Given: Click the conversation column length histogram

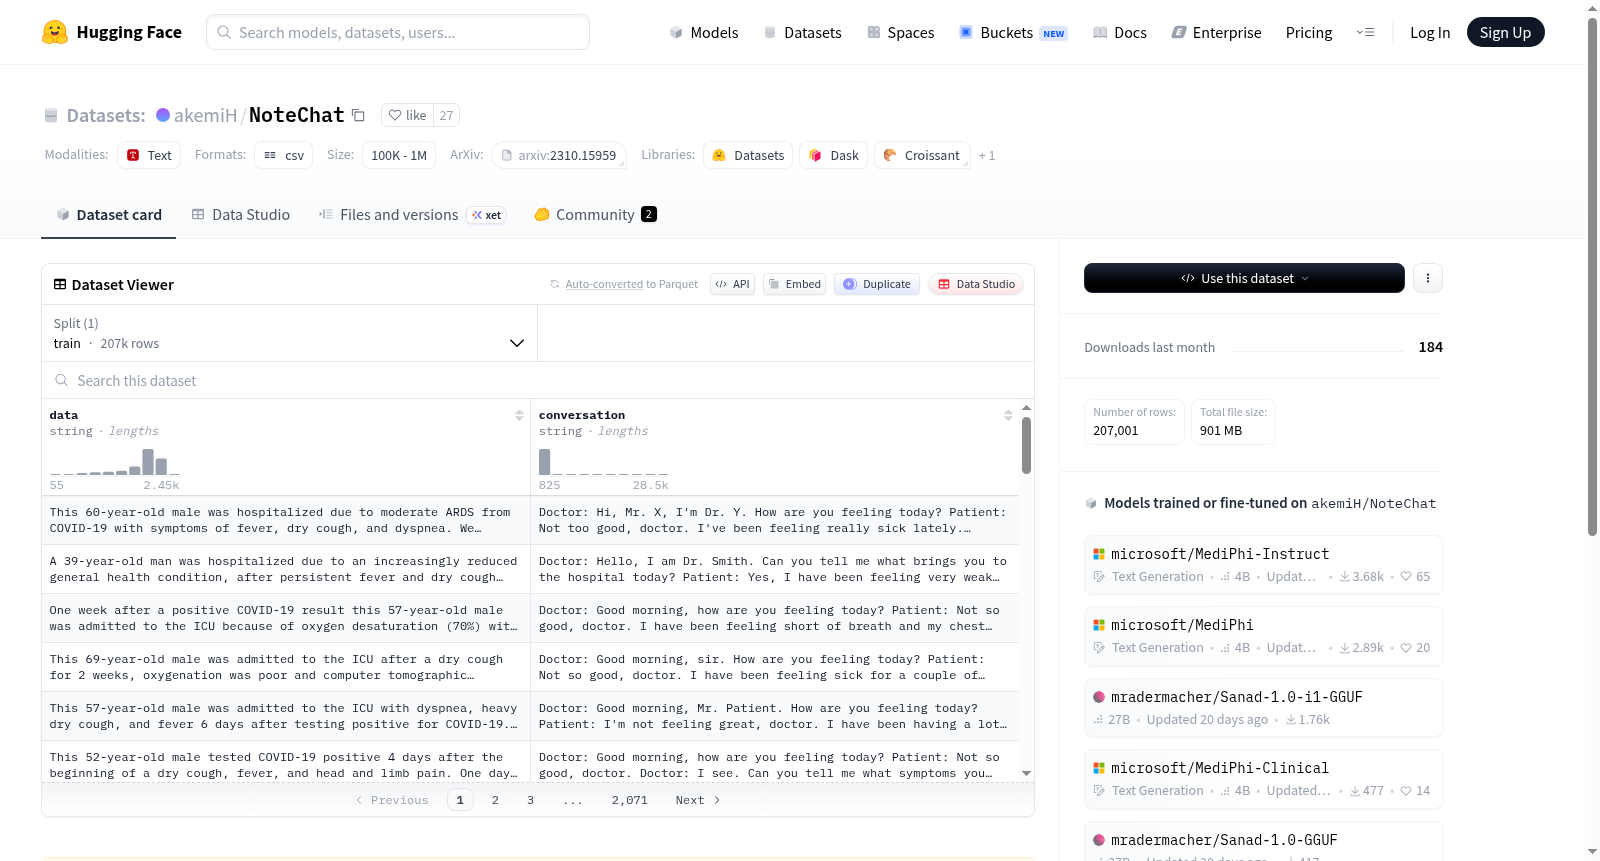Looking at the screenshot, I should click(604, 462).
